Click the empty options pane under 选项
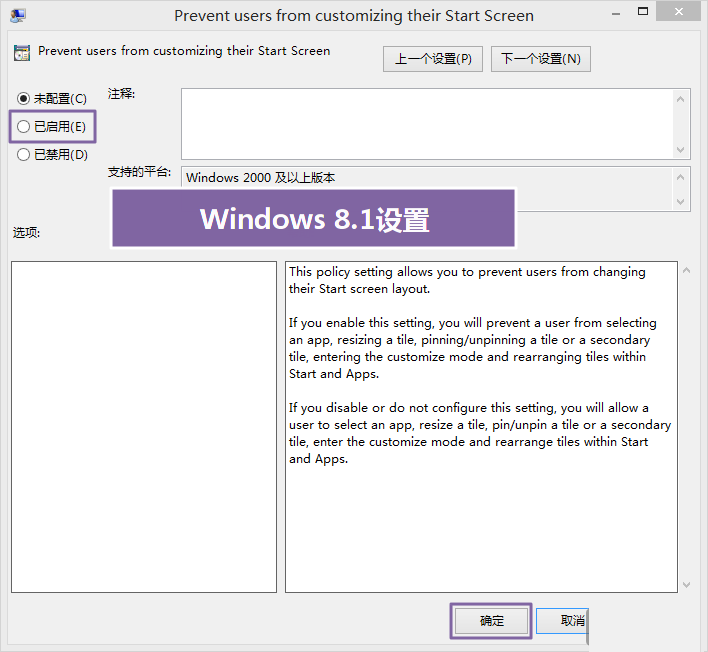Image resolution: width=708 pixels, height=652 pixels. [x=144, y=427]
